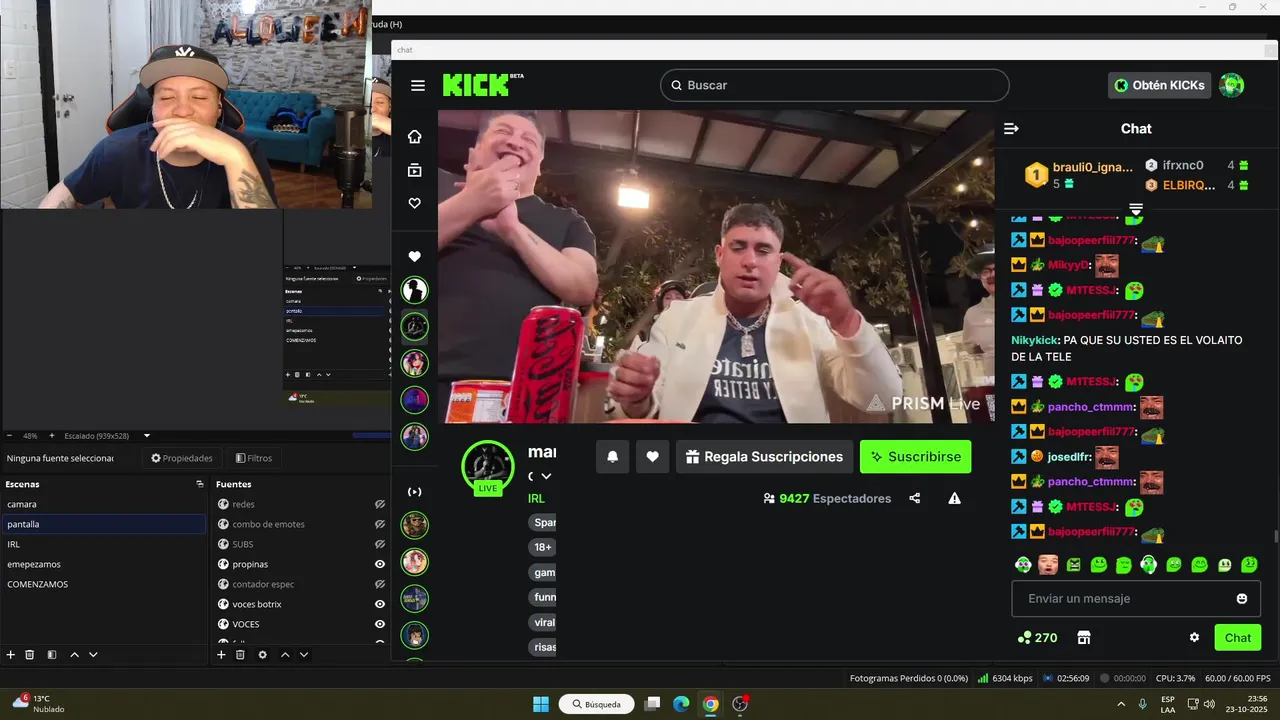Open scene filters icon under Escenas
Viewport: 1280px width, 720px height.
coord(52,655)
